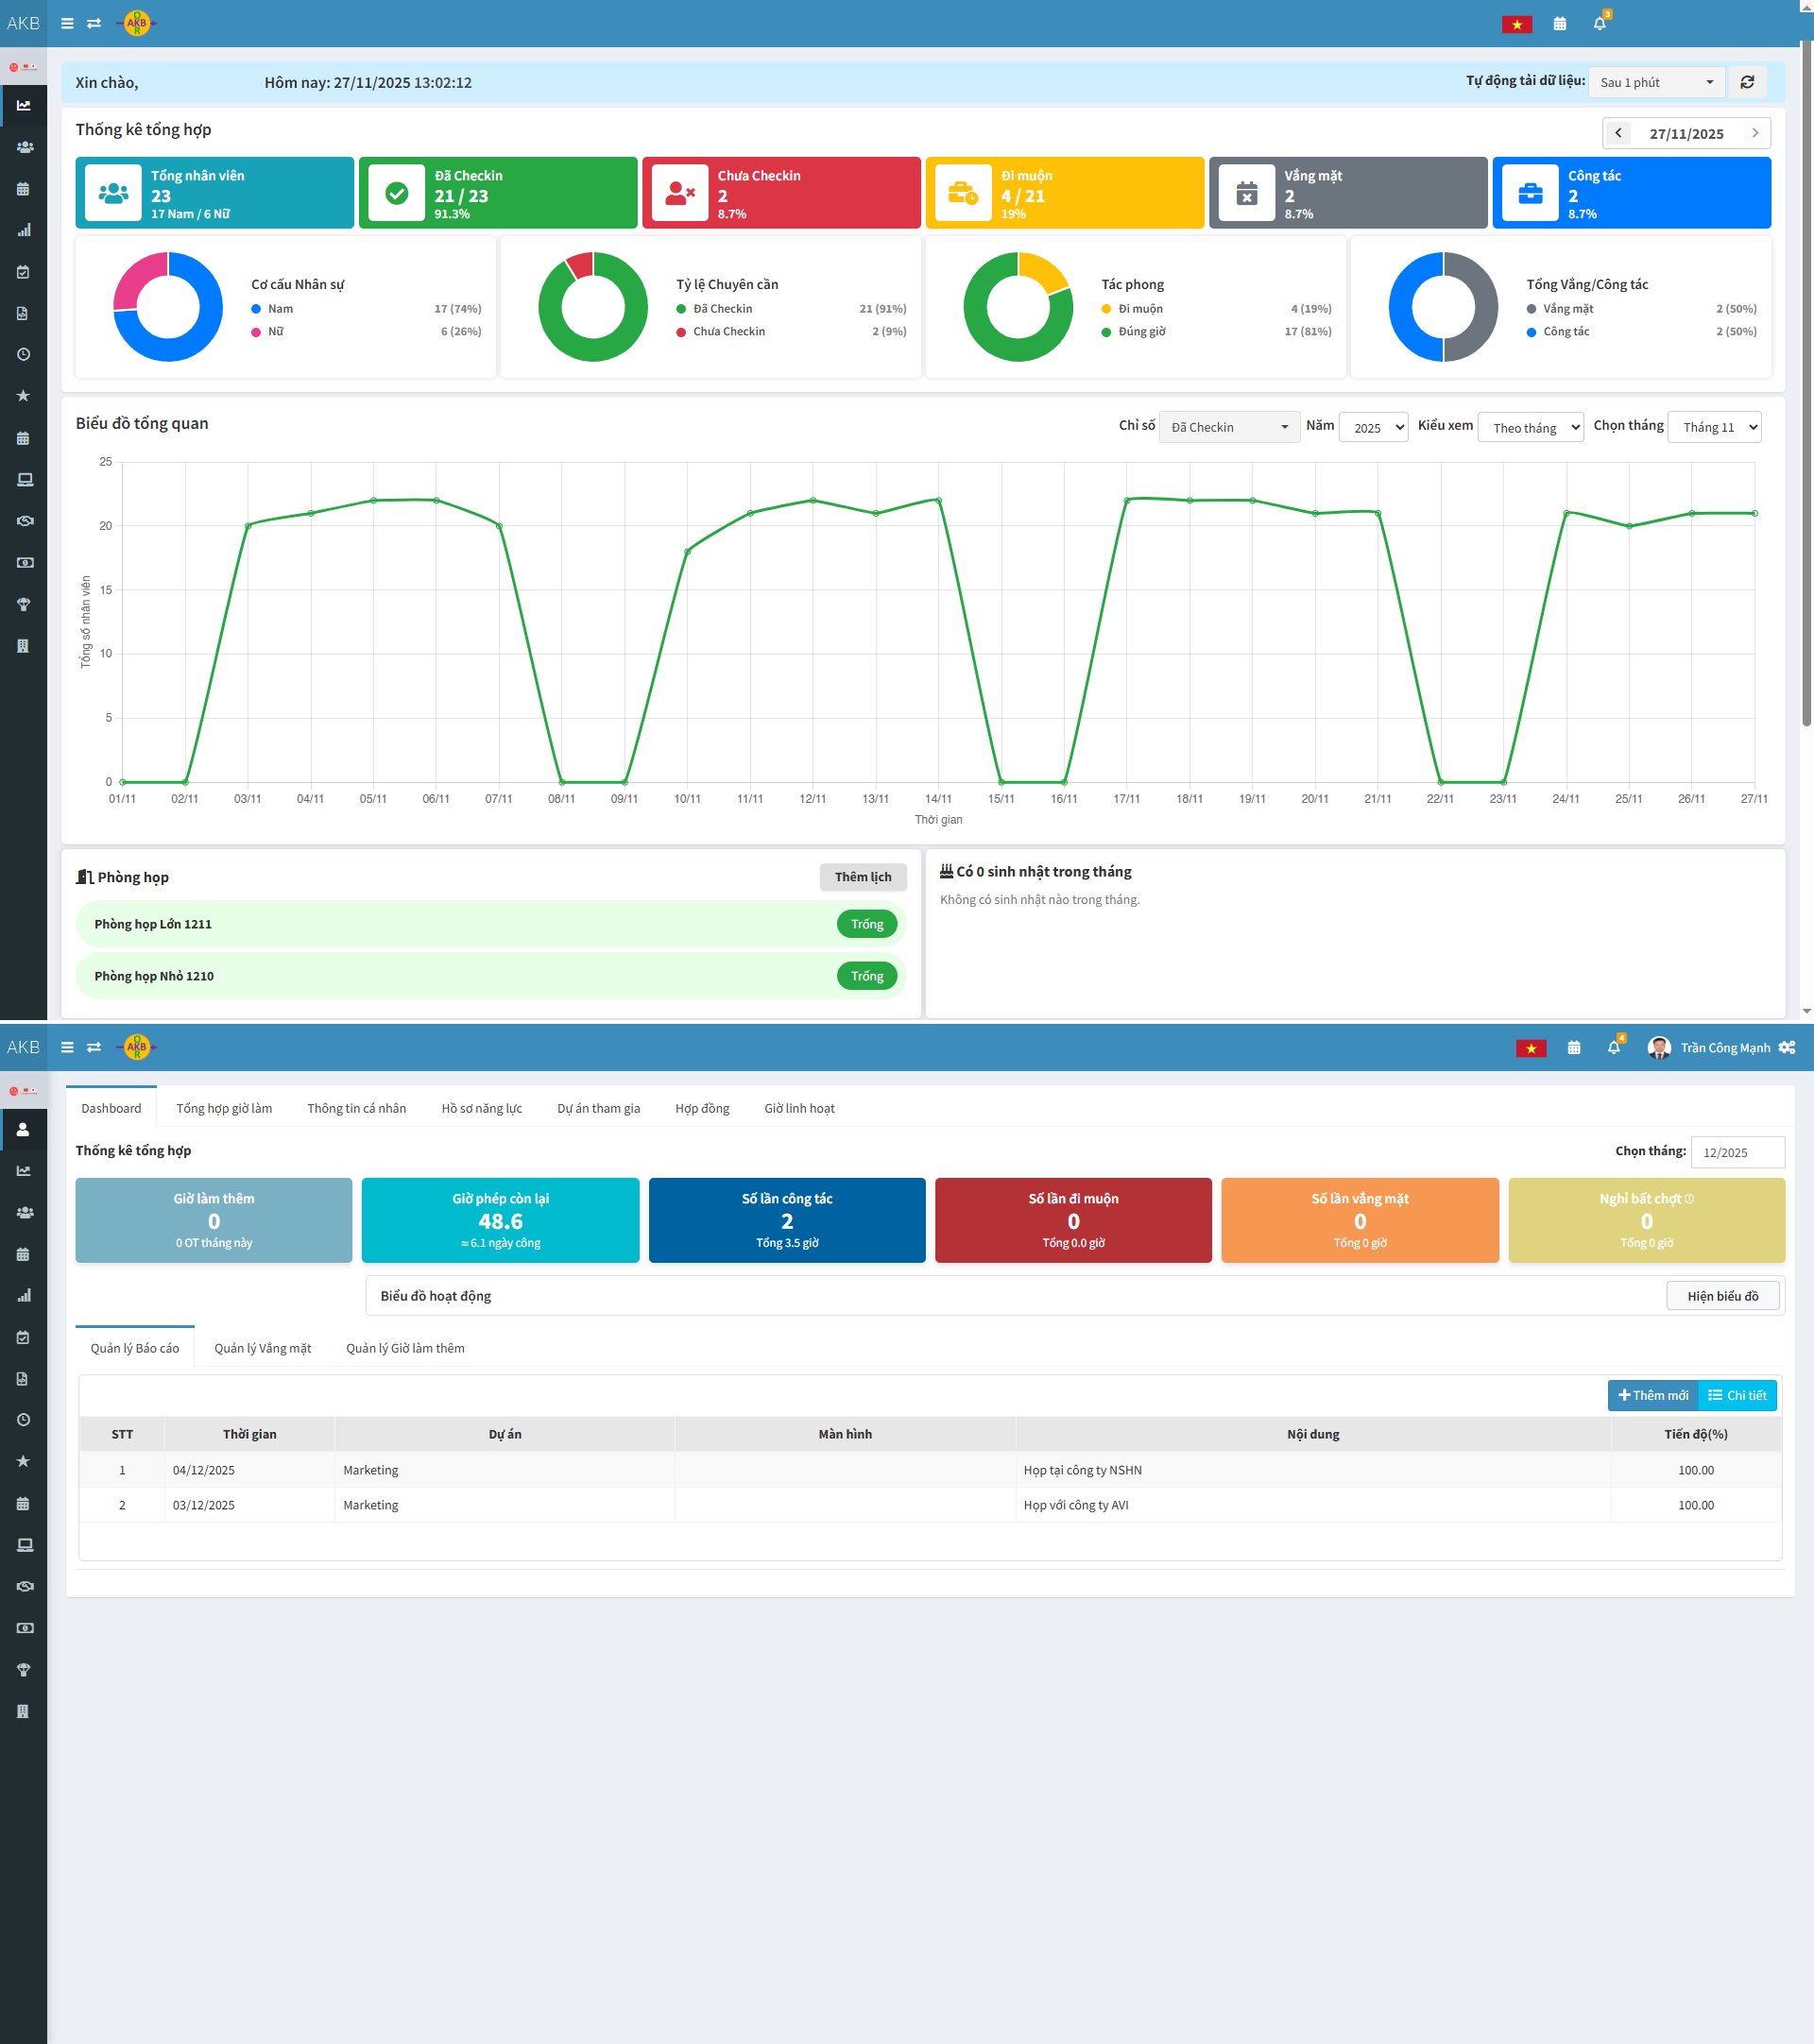
Task: Click the info icon beside Nghỉ bất chợt
Action: click(x=1690, y=1198)
